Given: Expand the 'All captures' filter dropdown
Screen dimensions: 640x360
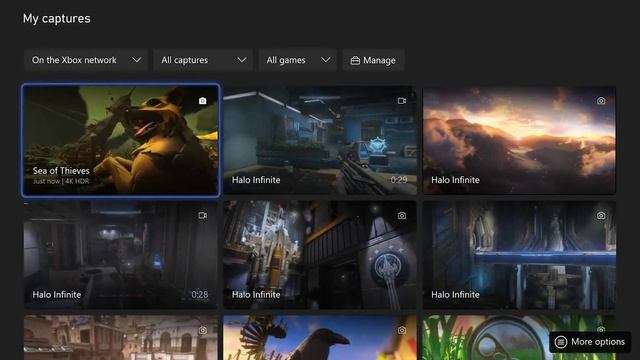Looking at the screenshot, I should [203, 60].
